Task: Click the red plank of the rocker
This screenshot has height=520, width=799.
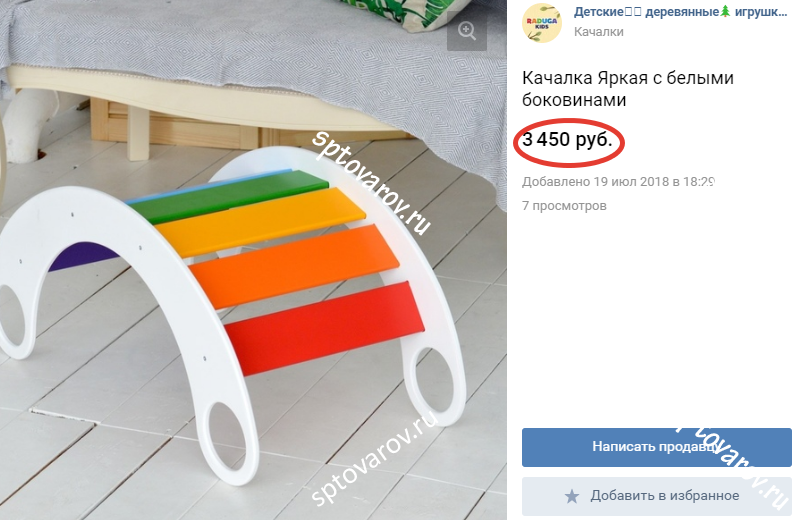Action: click(x=324, y=326)
